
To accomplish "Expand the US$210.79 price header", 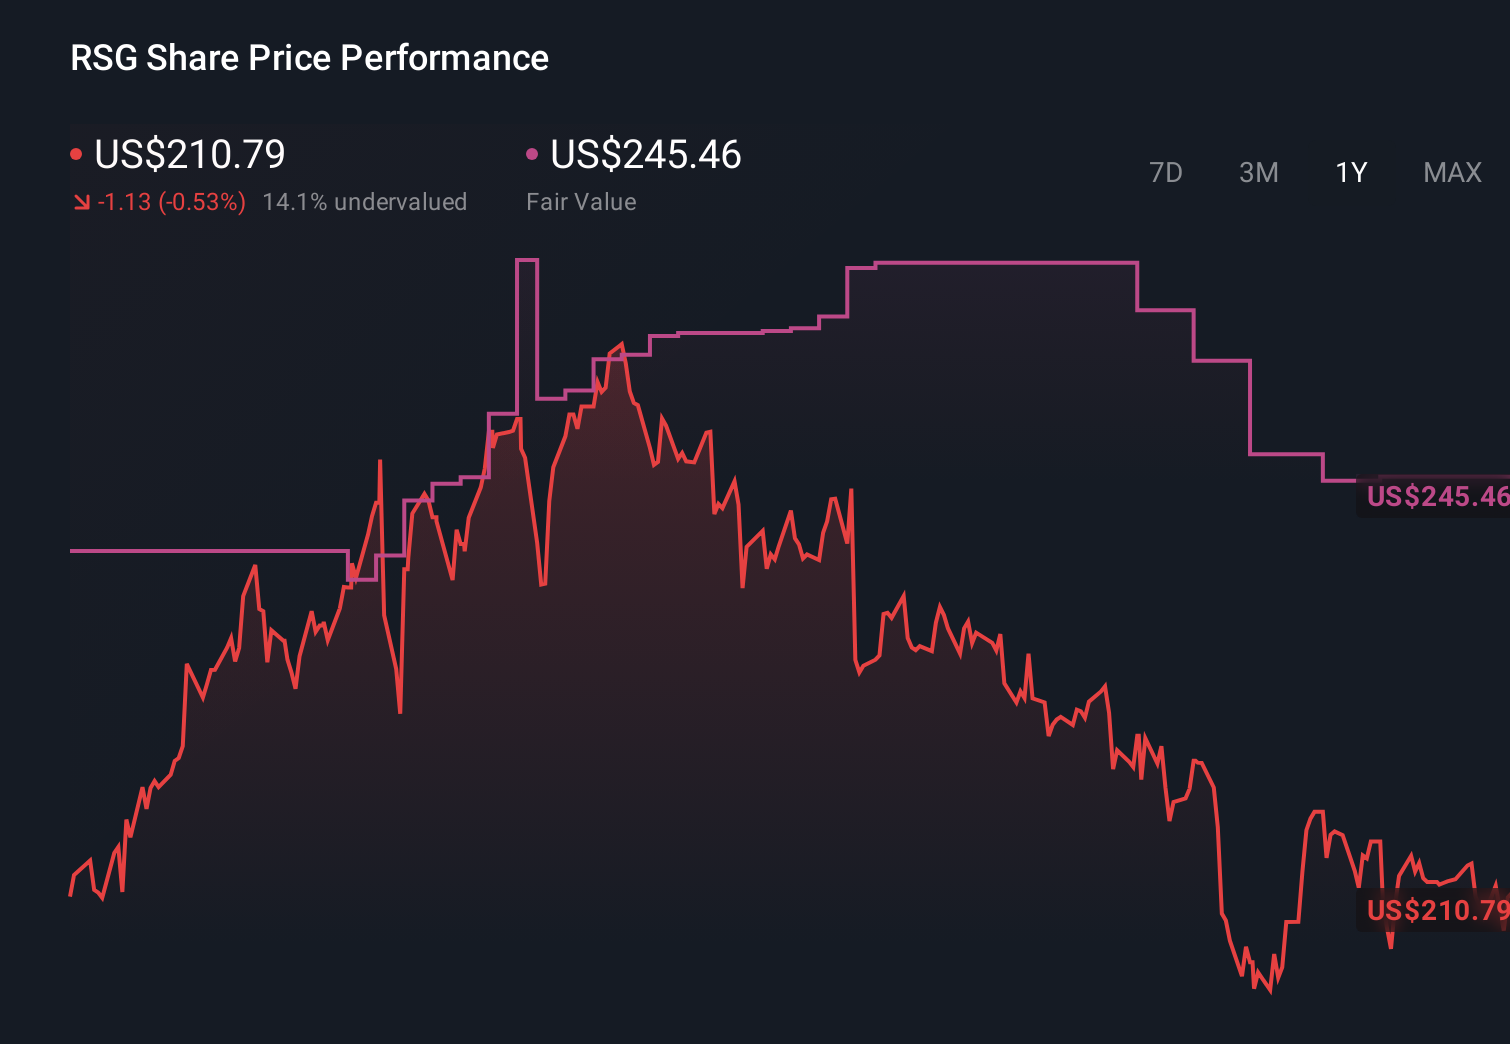I will [x=189, y=155].
